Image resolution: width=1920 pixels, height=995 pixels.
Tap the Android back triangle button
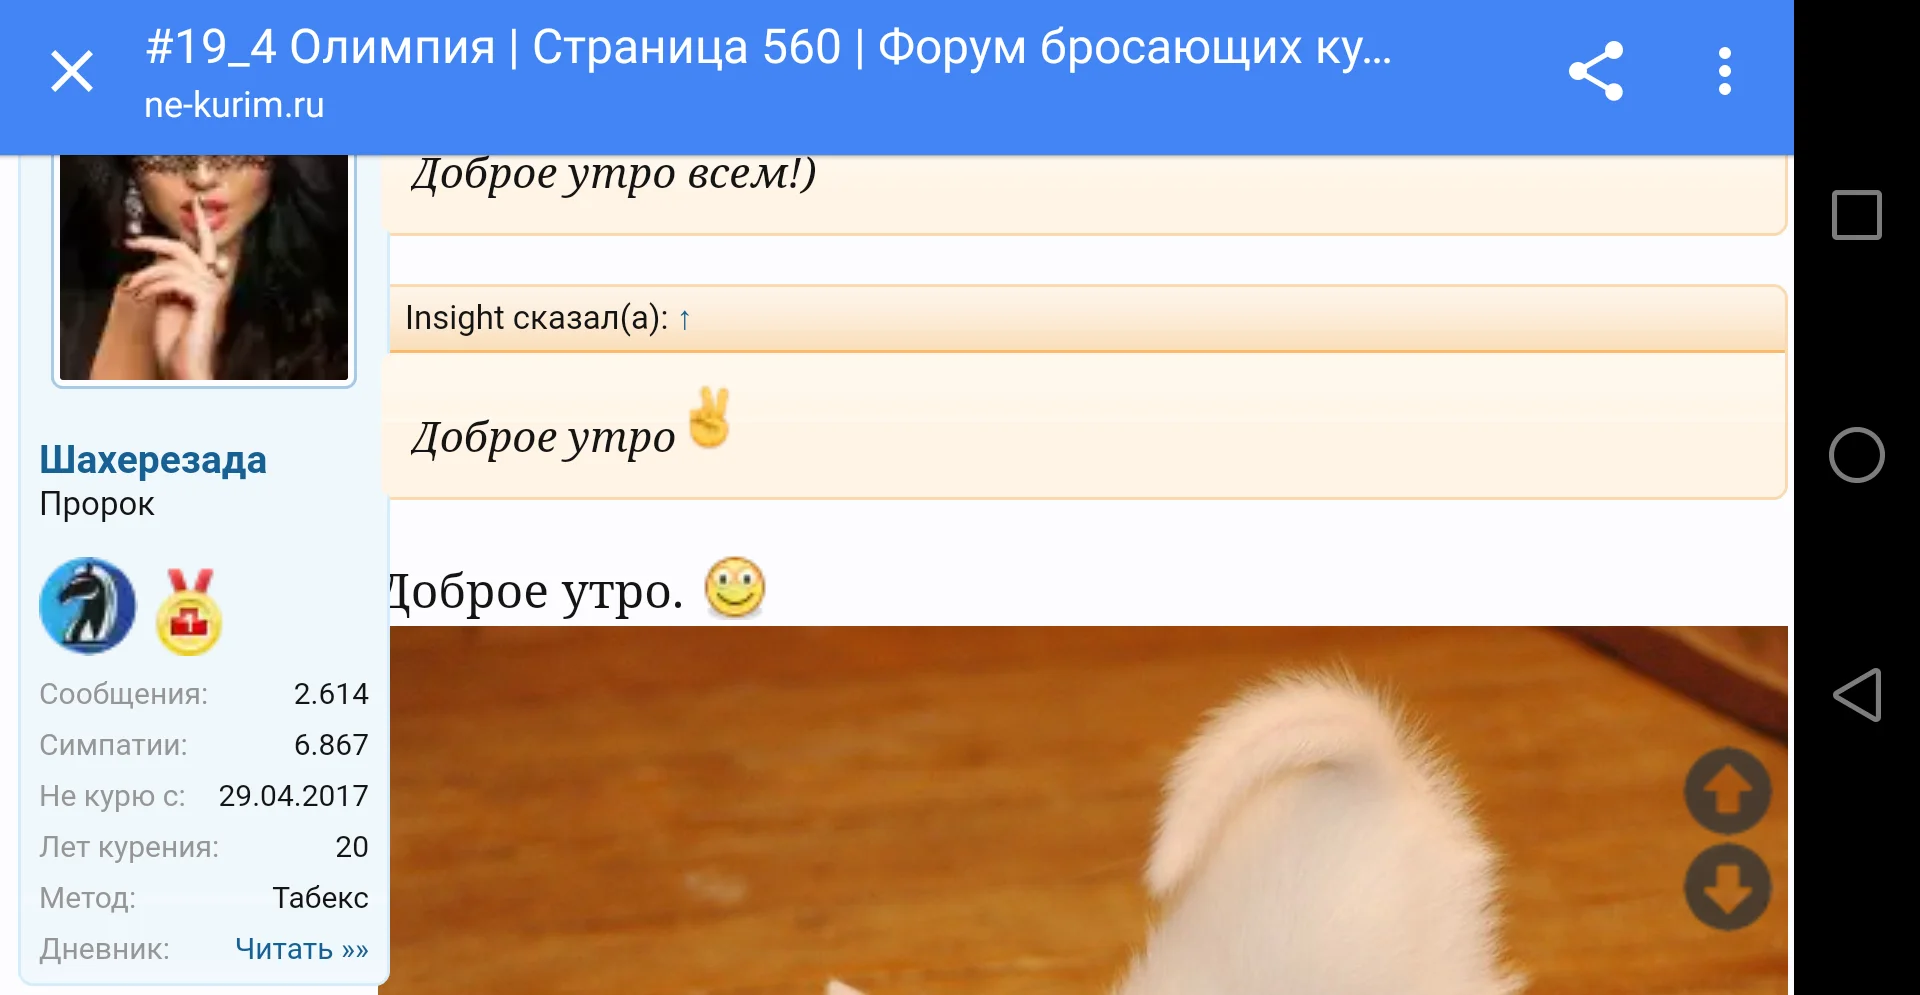click(x=1856, y=695)
